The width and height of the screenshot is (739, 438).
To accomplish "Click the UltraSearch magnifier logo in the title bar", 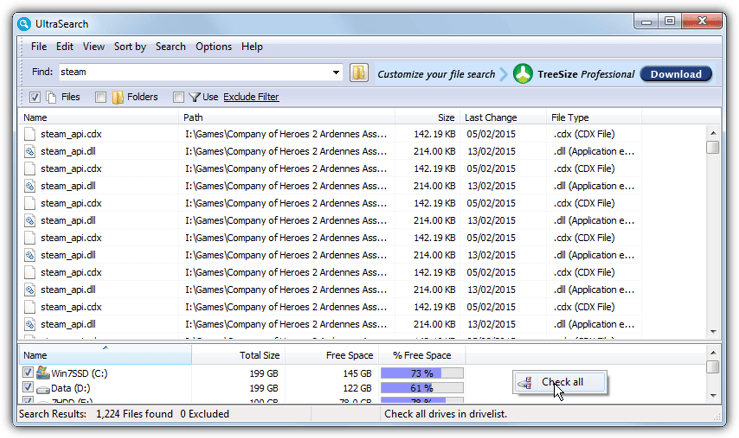I will coord(24,24).
